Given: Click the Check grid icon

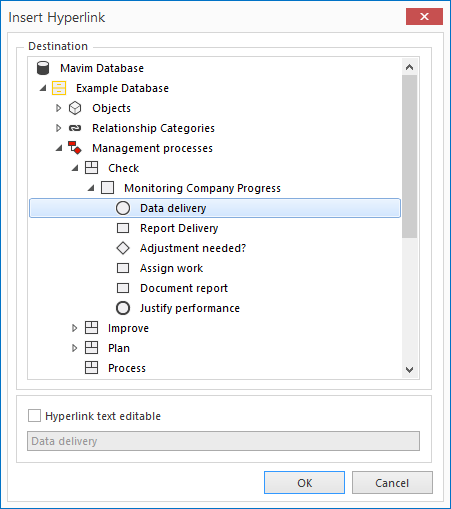Looking at the screenshot, I should (x=91, y=168).
